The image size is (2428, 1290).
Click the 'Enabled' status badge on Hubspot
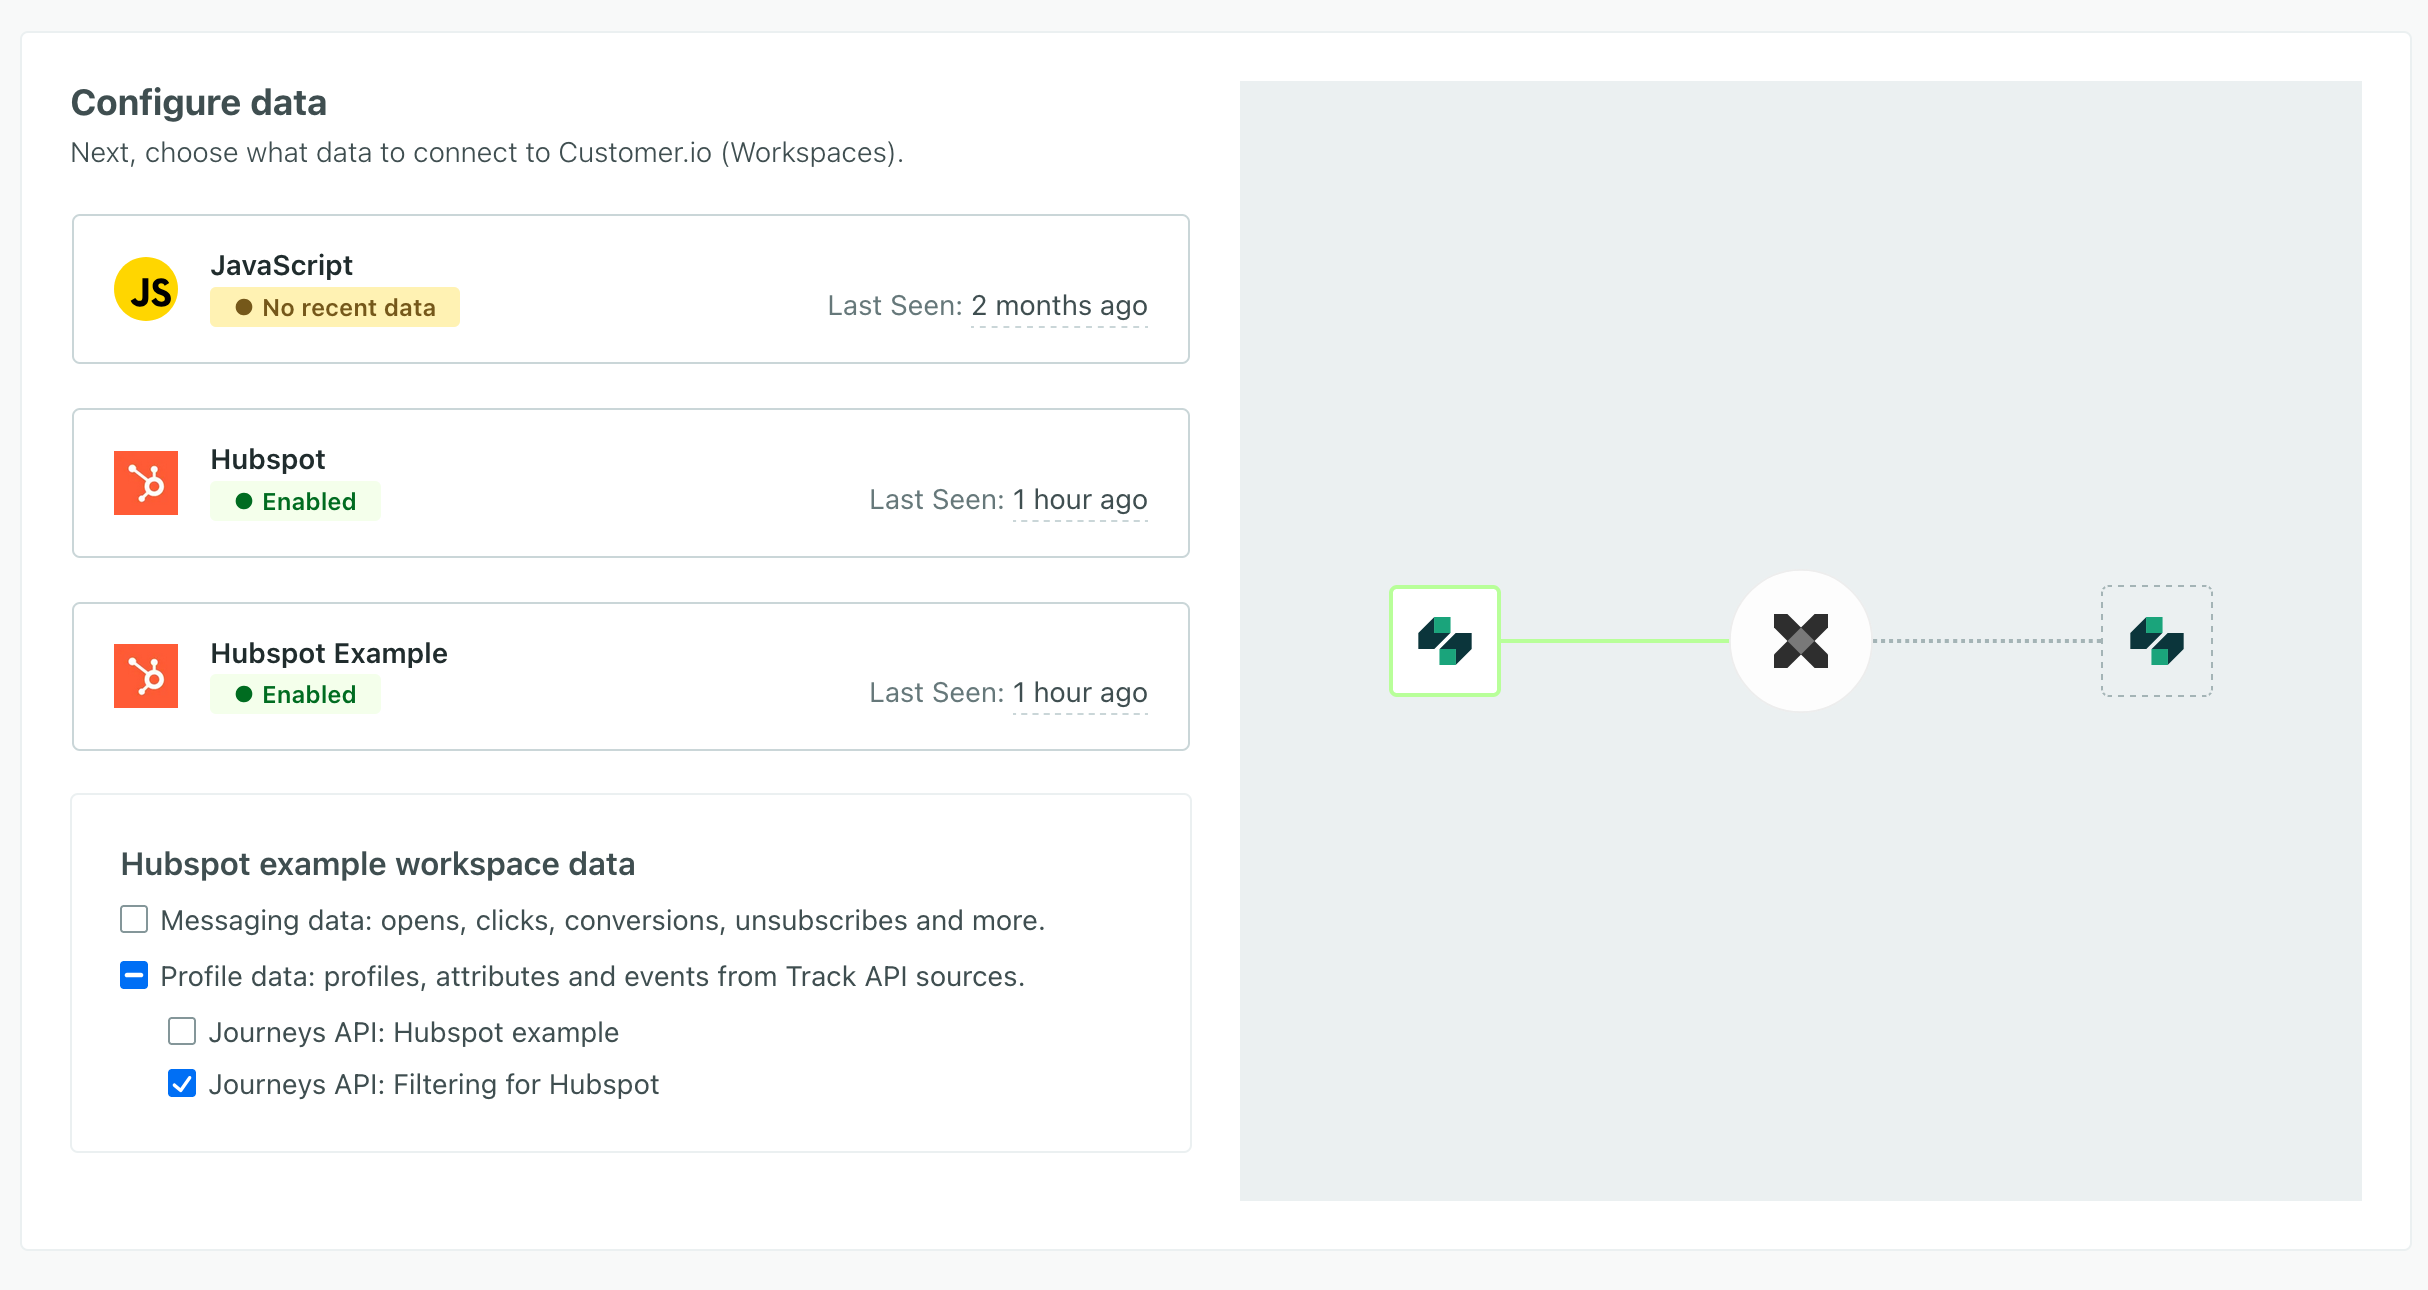tap(296, 501)
